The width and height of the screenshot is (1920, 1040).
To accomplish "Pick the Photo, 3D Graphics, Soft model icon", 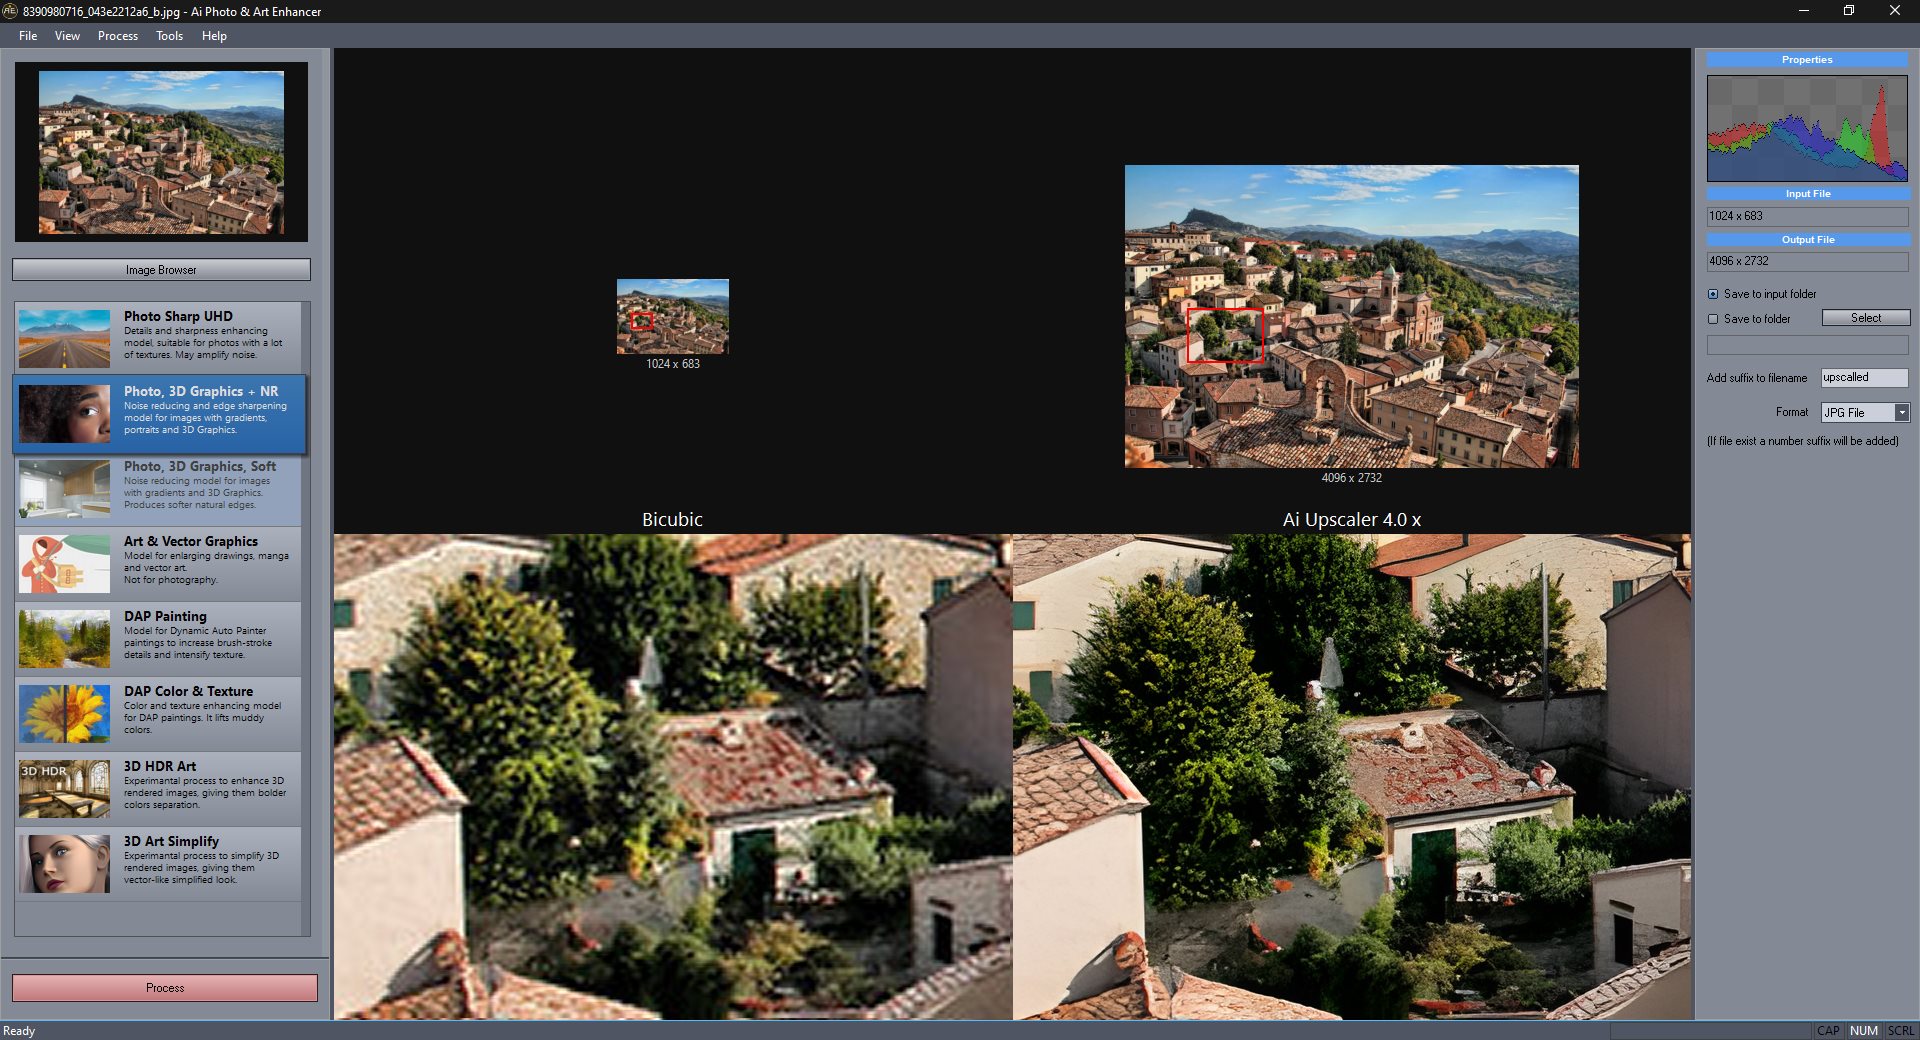I will click(x=64, y=488).
